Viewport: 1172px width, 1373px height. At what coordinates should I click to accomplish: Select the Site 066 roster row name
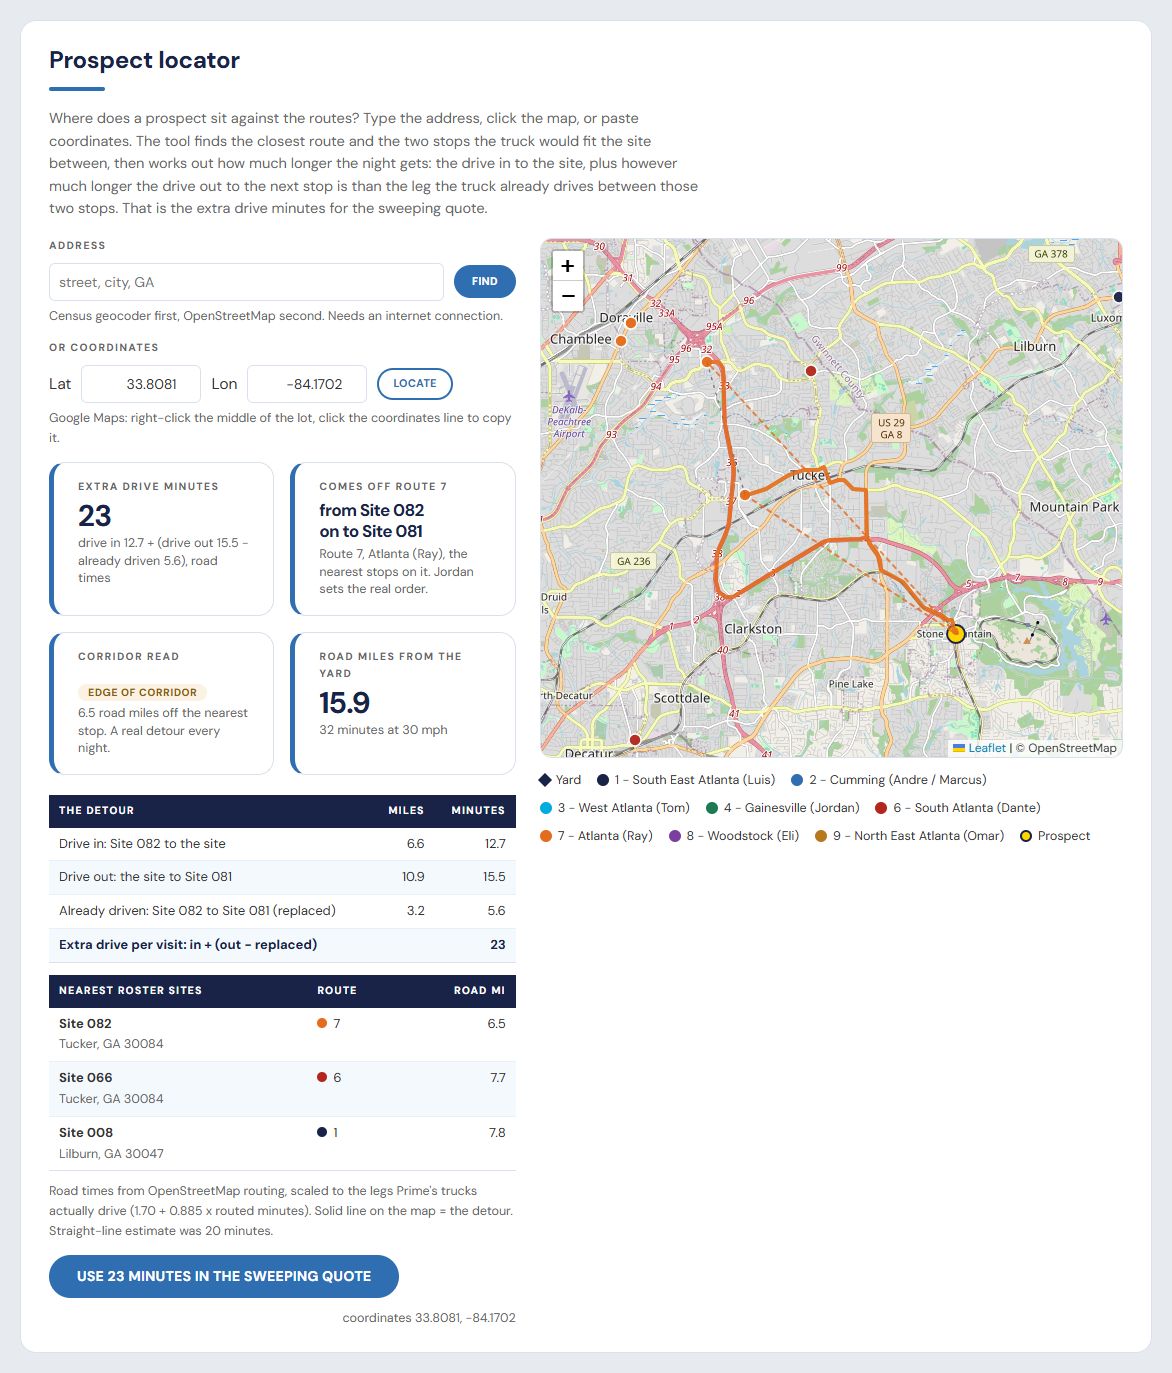point(86,1078)
